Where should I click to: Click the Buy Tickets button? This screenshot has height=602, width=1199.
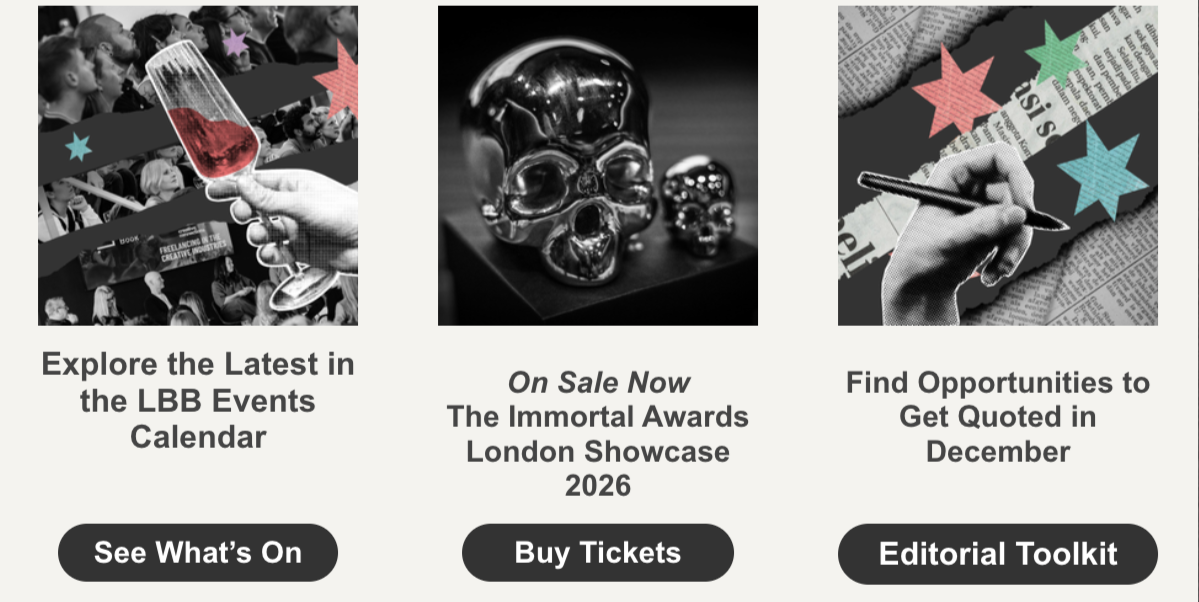pyautogui.click(x=597, y=552)
